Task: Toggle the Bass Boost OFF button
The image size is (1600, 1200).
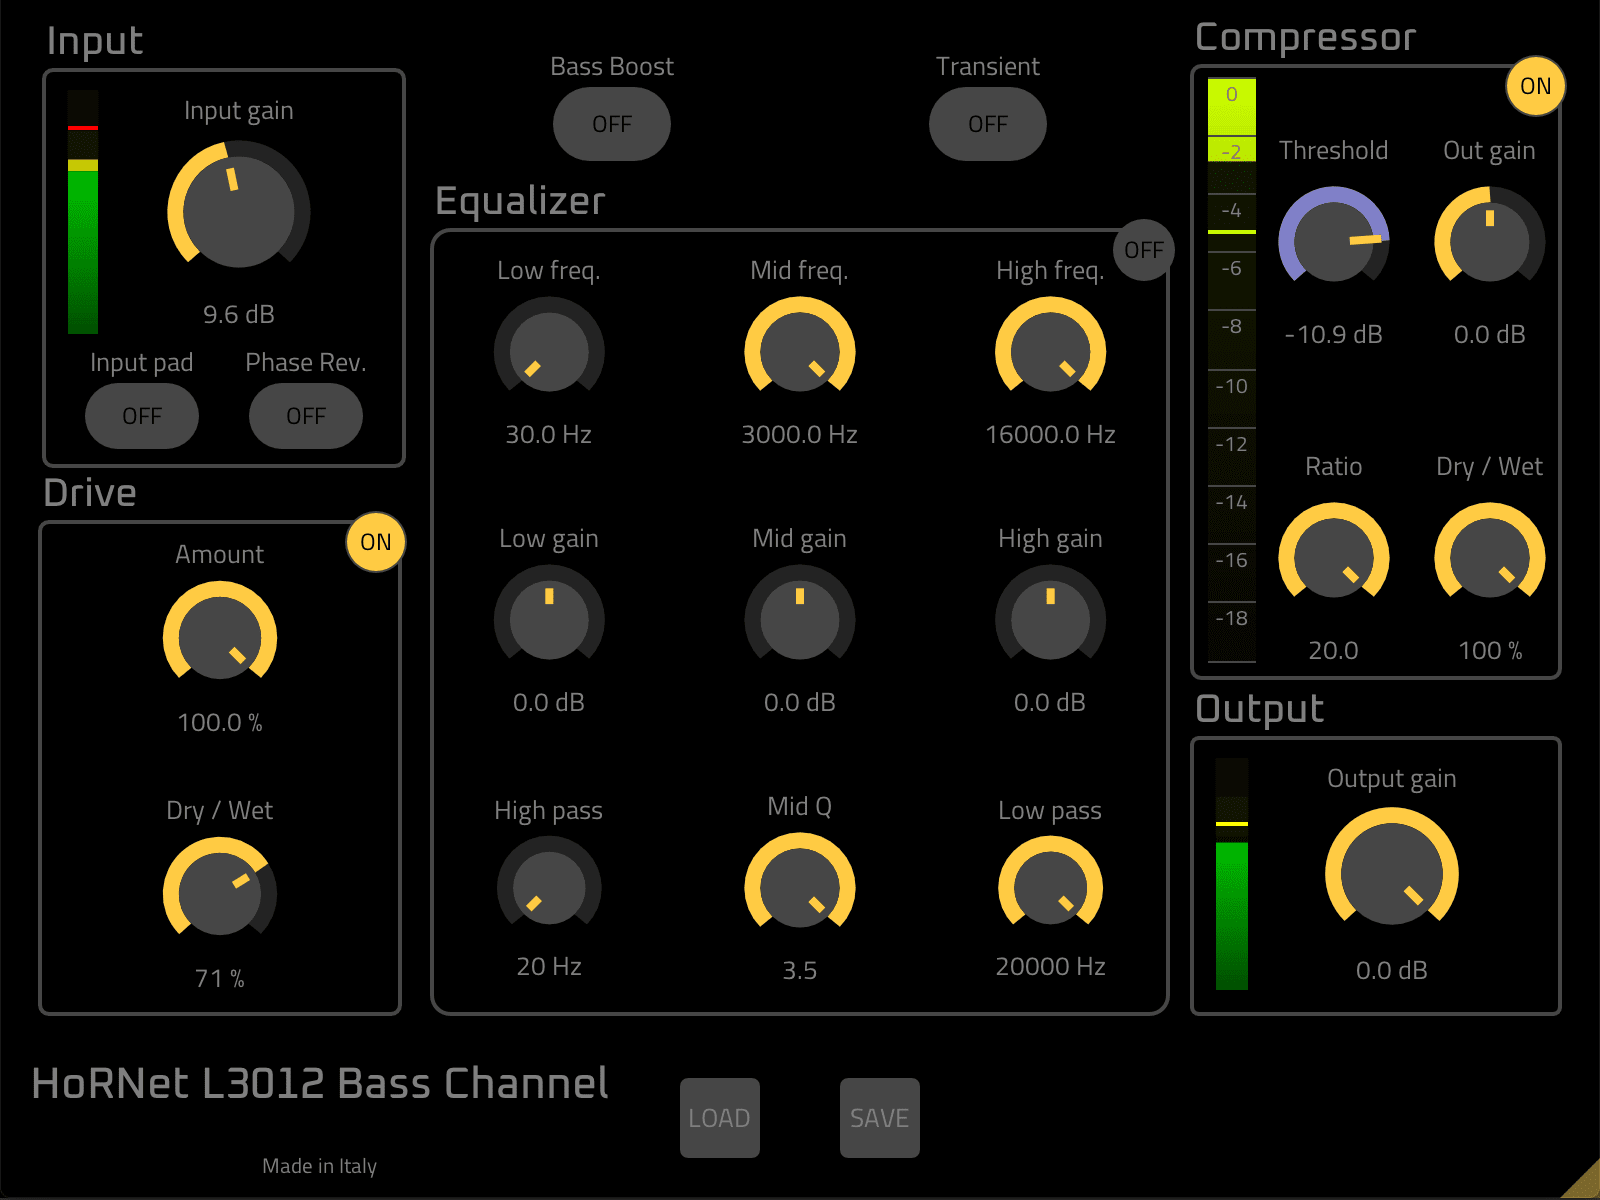Action: (x=612, y=124)
